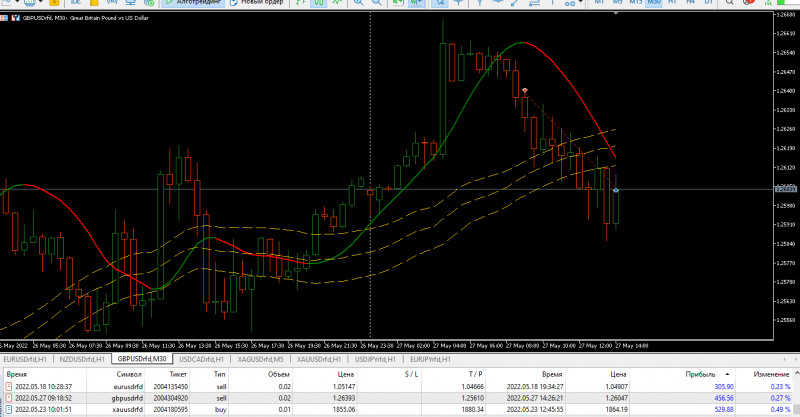Image resolution: width=800 pixels, height=417 pixels.
Task: Open the XAGUSDrfd,M5 chart tab
Action: click(x=260, y=359)
